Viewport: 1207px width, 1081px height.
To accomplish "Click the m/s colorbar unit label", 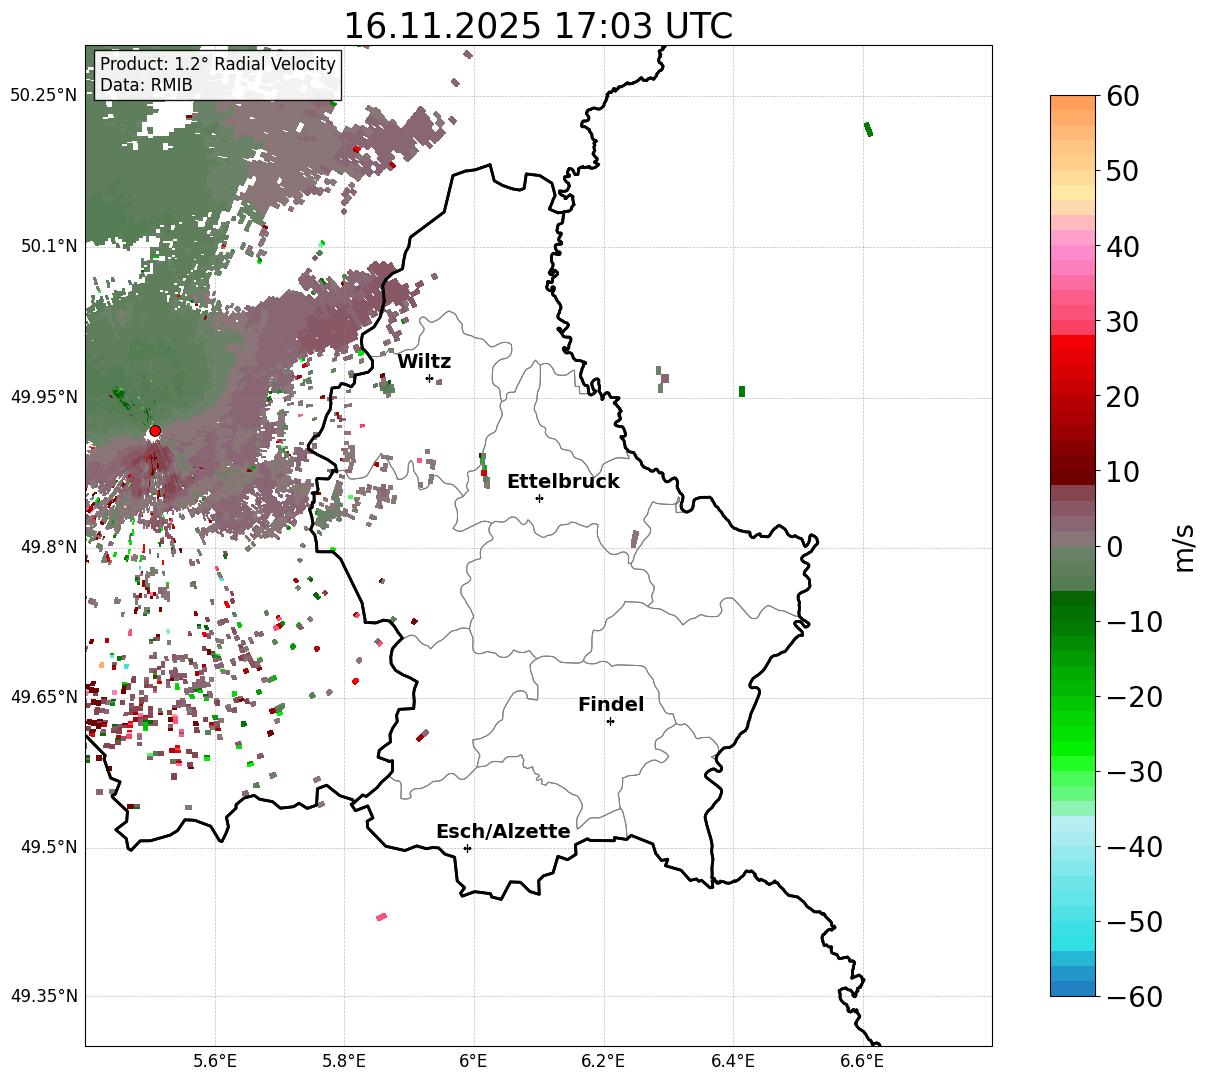I will tap(1185, 547).
